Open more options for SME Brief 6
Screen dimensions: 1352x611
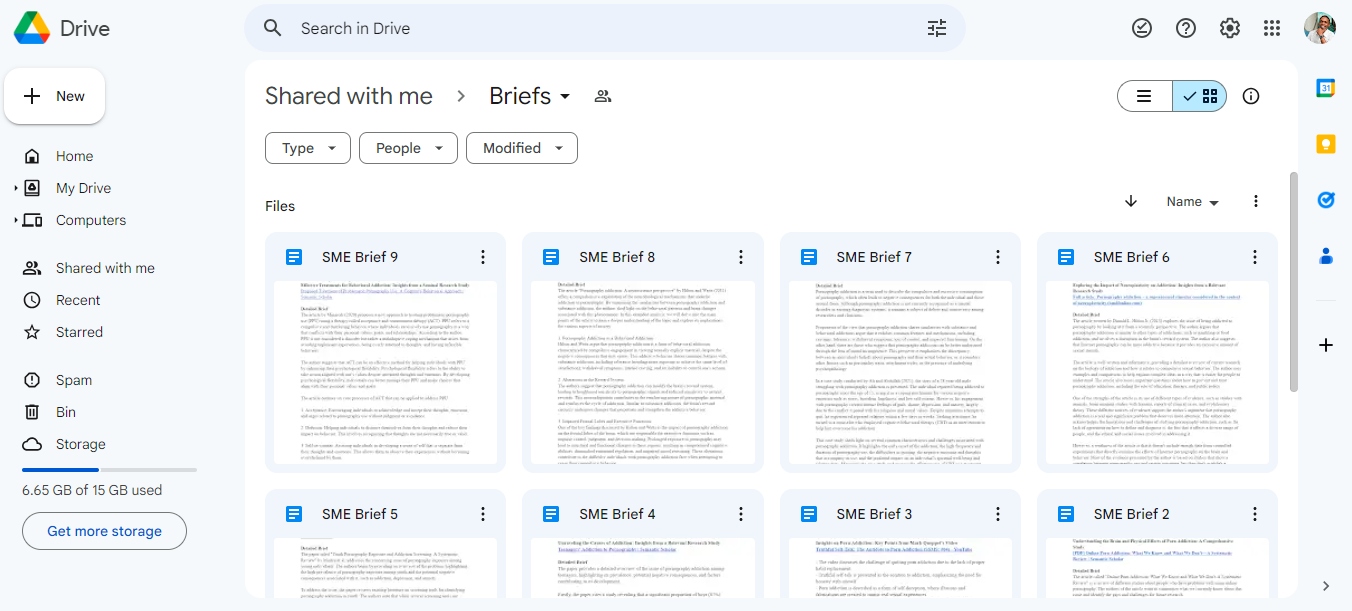click(1254, 257)
